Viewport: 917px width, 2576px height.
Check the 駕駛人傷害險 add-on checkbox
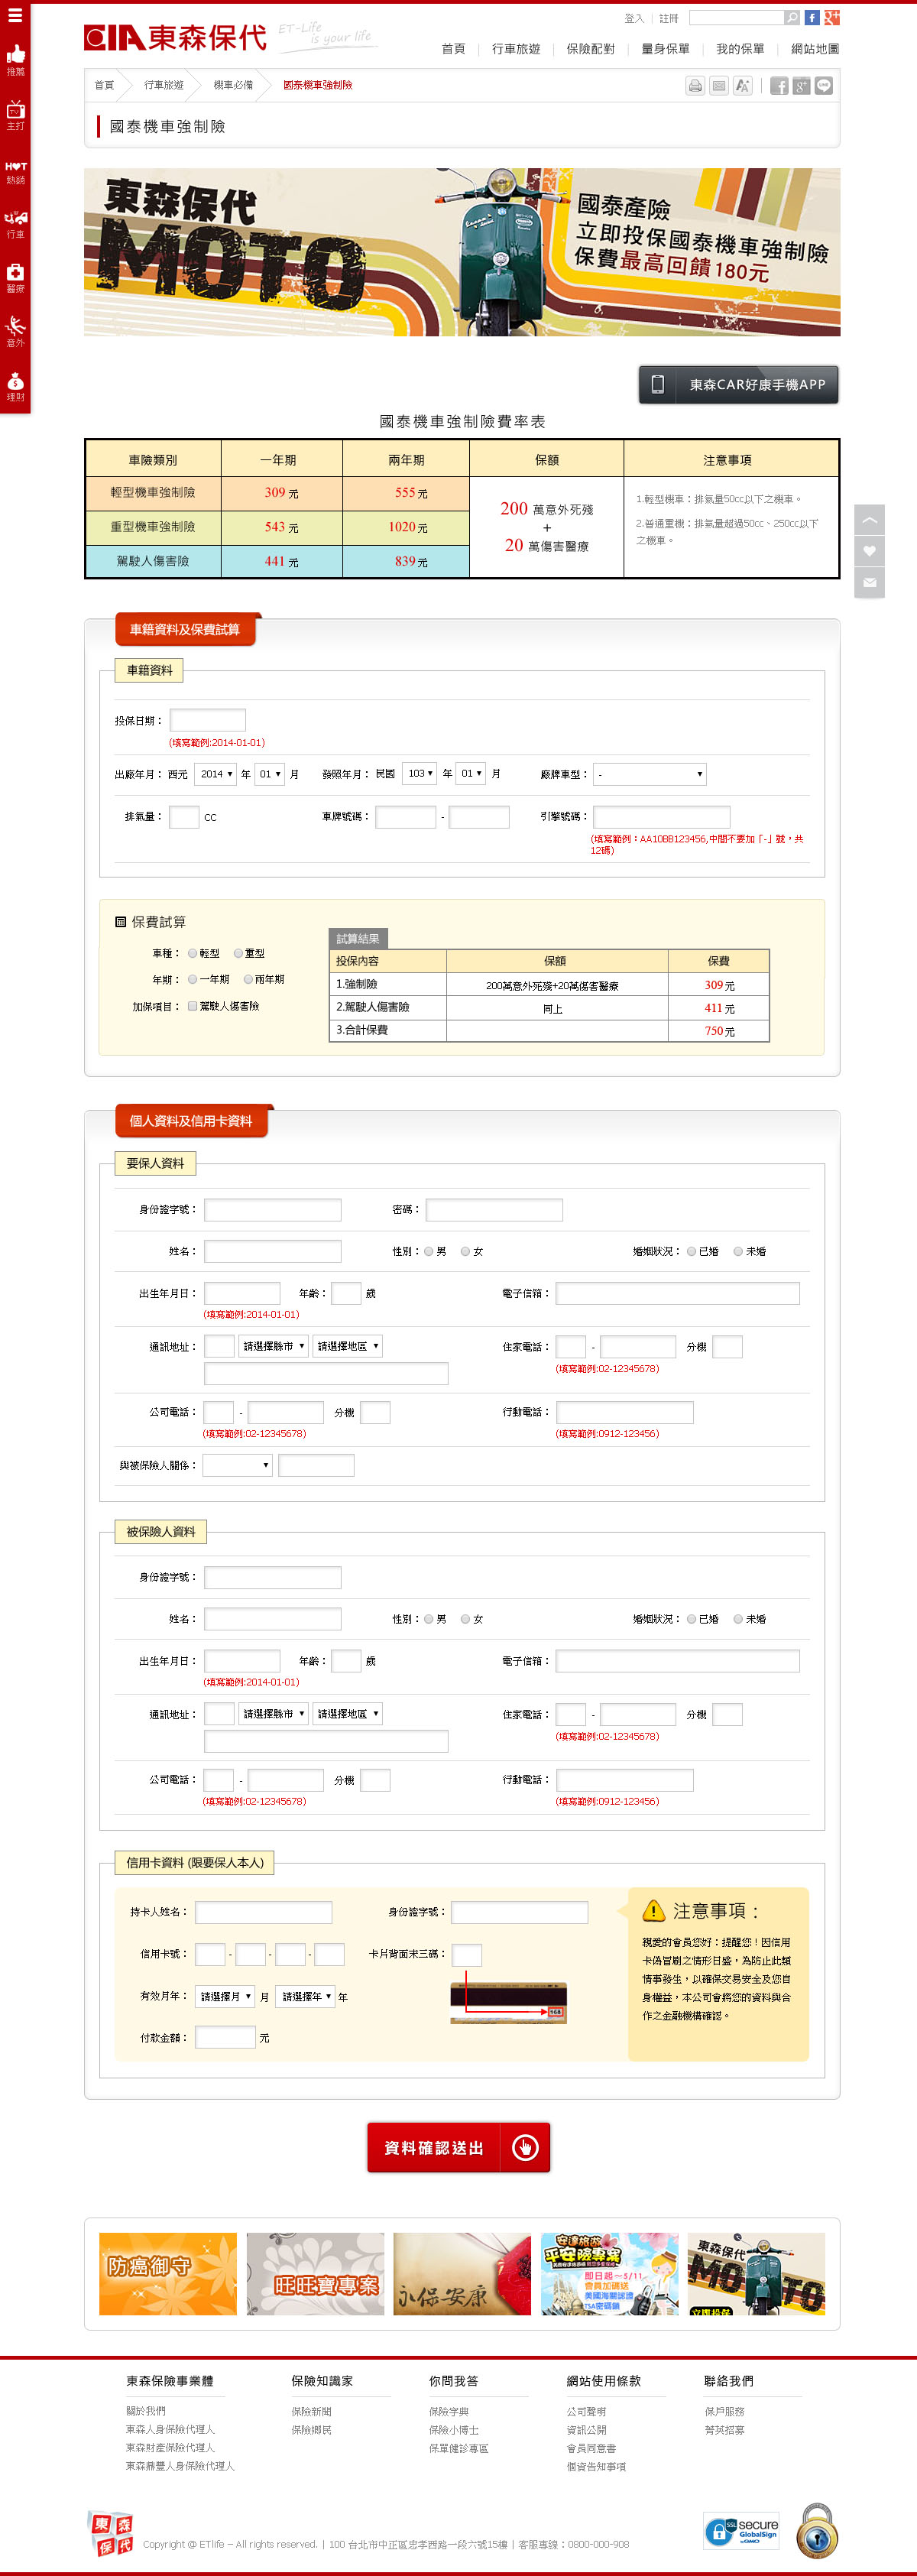[x=193, y=1006]
